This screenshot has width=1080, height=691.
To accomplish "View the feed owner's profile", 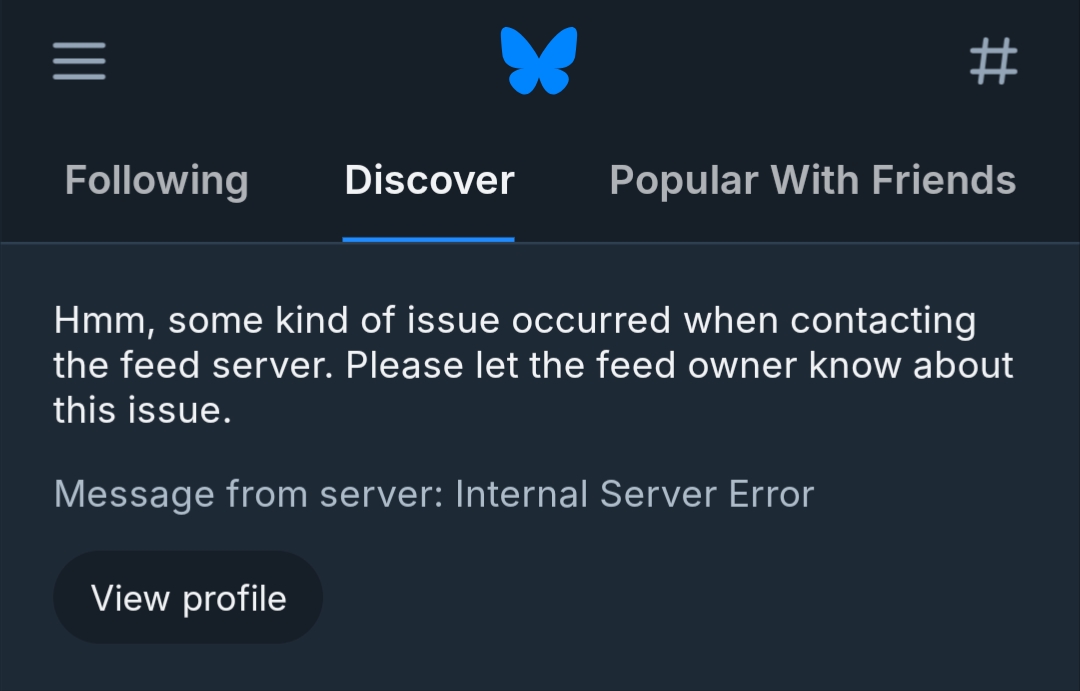I will click(188, 598).
